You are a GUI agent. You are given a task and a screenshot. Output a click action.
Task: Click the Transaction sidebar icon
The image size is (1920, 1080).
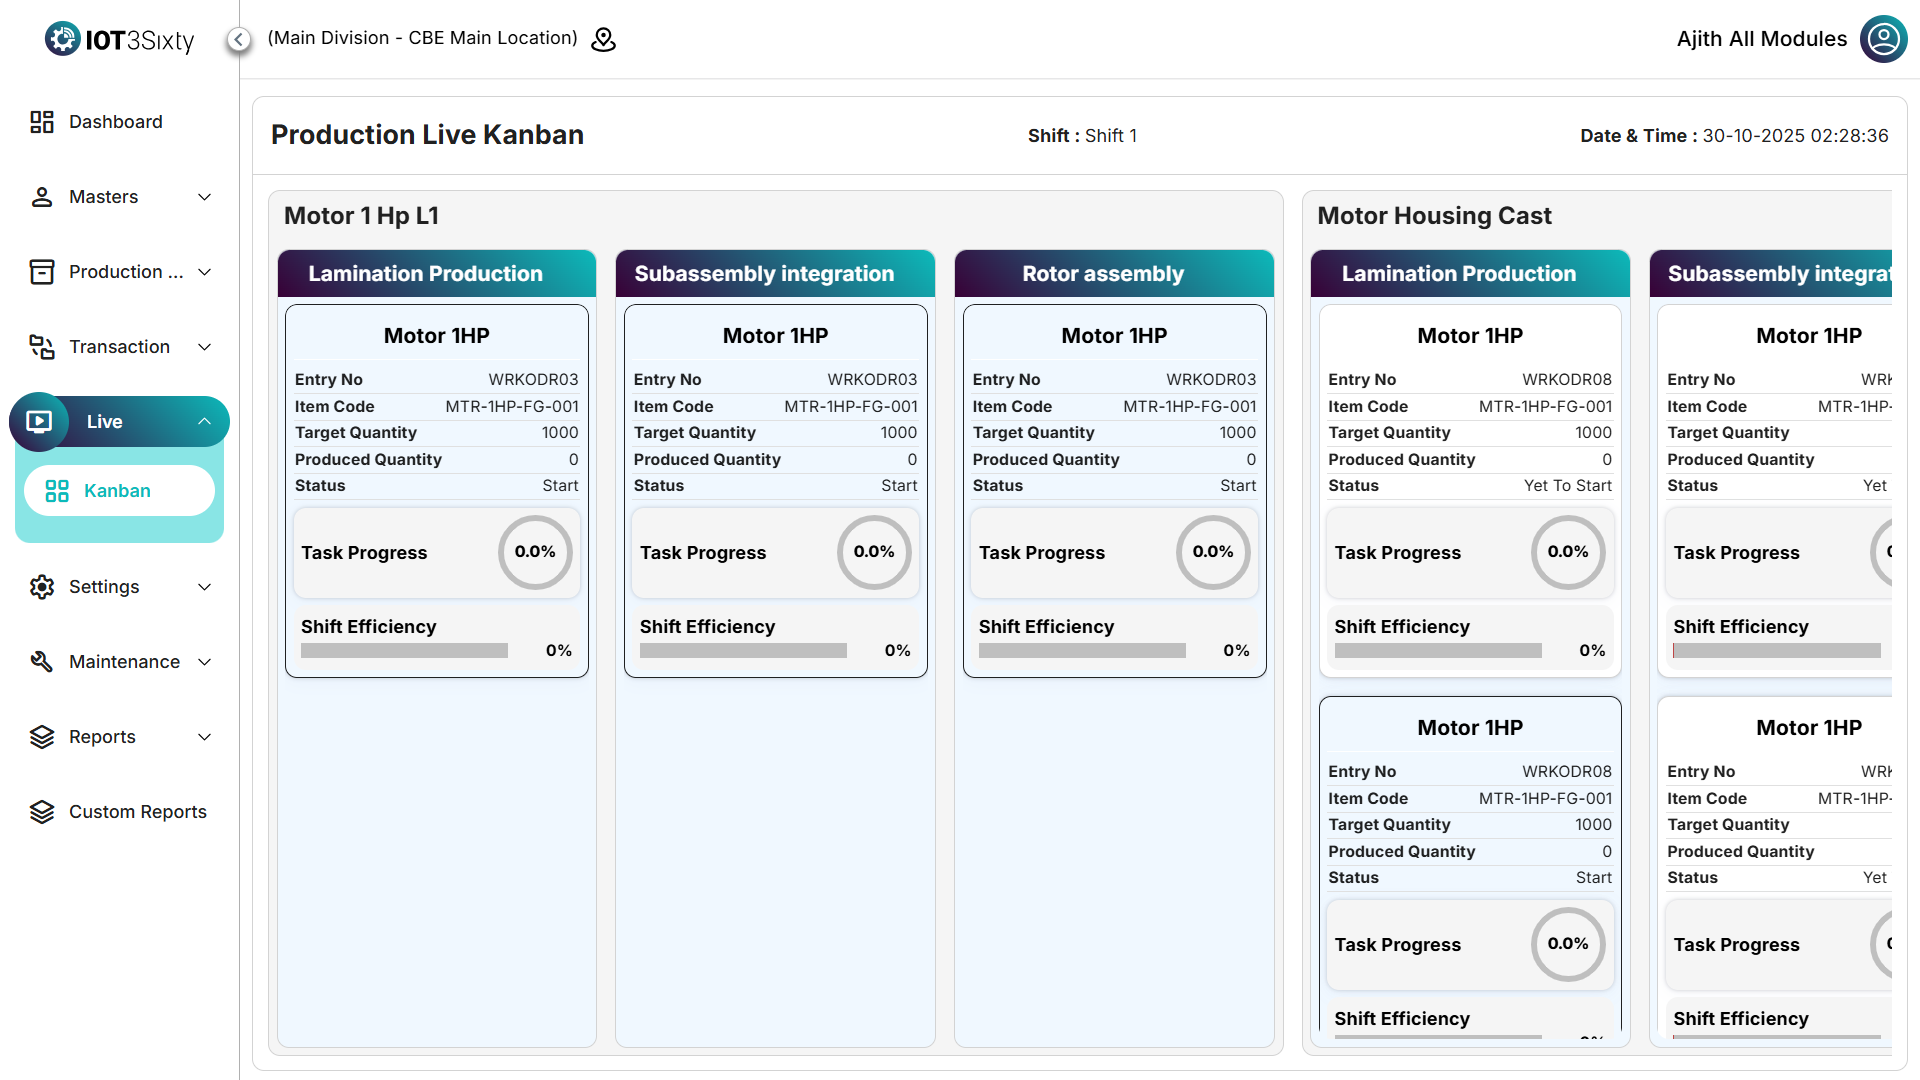pos(41,347)
